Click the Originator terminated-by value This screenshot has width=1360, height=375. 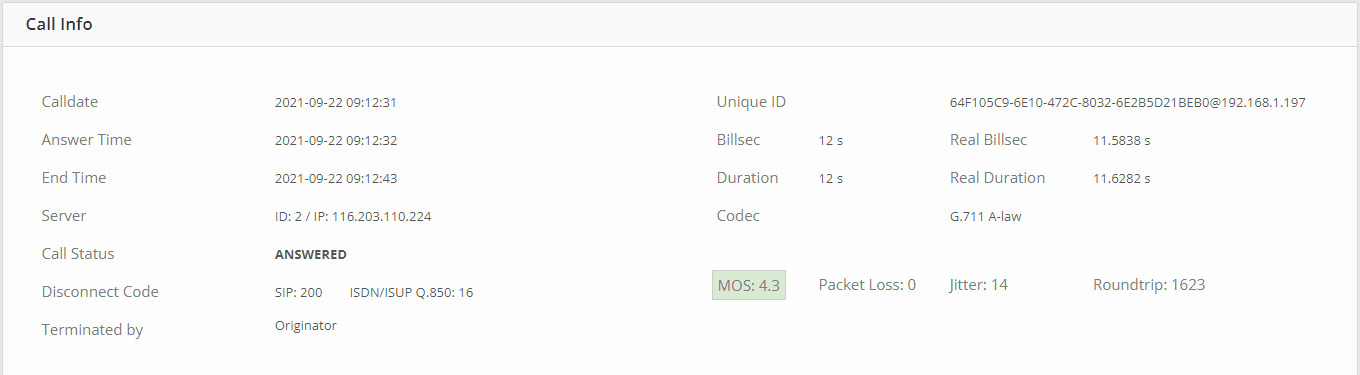[x=306, y=325]
